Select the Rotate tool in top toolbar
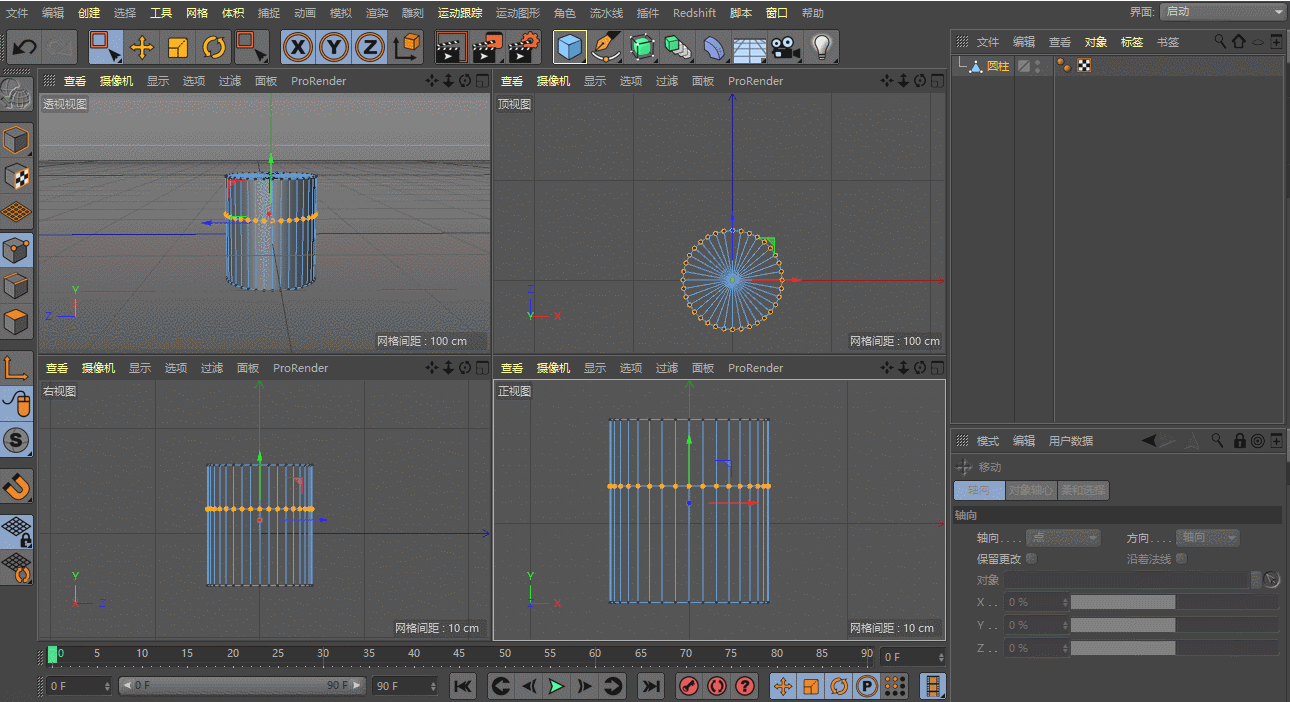 click(214, 47)
